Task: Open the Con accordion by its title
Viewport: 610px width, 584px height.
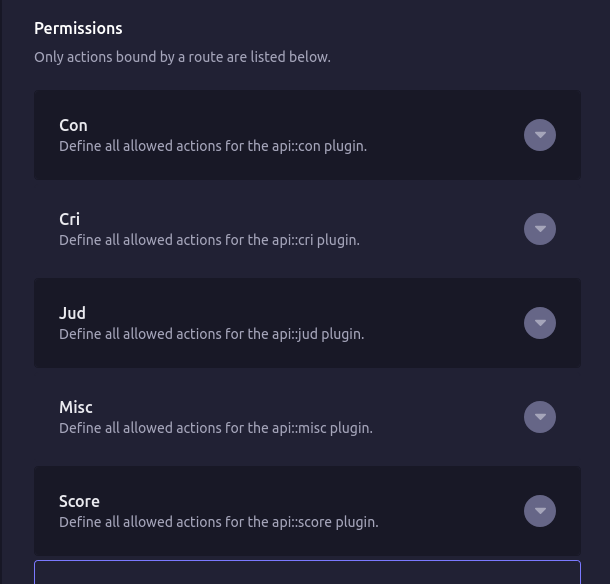Action: tap(73, 125)
